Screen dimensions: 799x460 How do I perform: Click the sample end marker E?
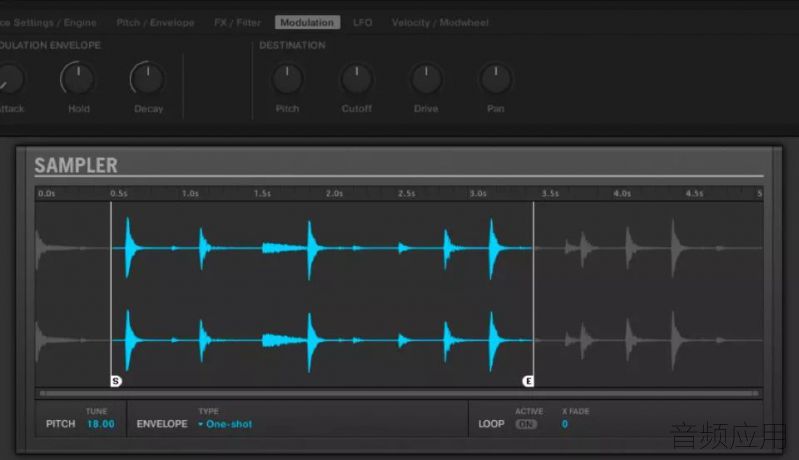click(528, 381)
